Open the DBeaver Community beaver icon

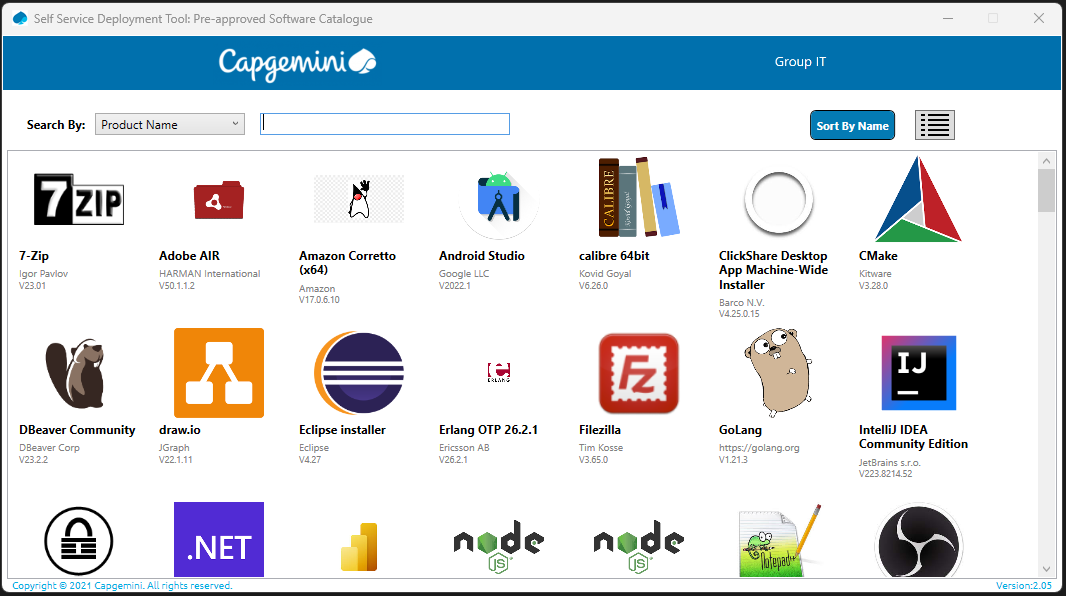click(x=79, y=373)
